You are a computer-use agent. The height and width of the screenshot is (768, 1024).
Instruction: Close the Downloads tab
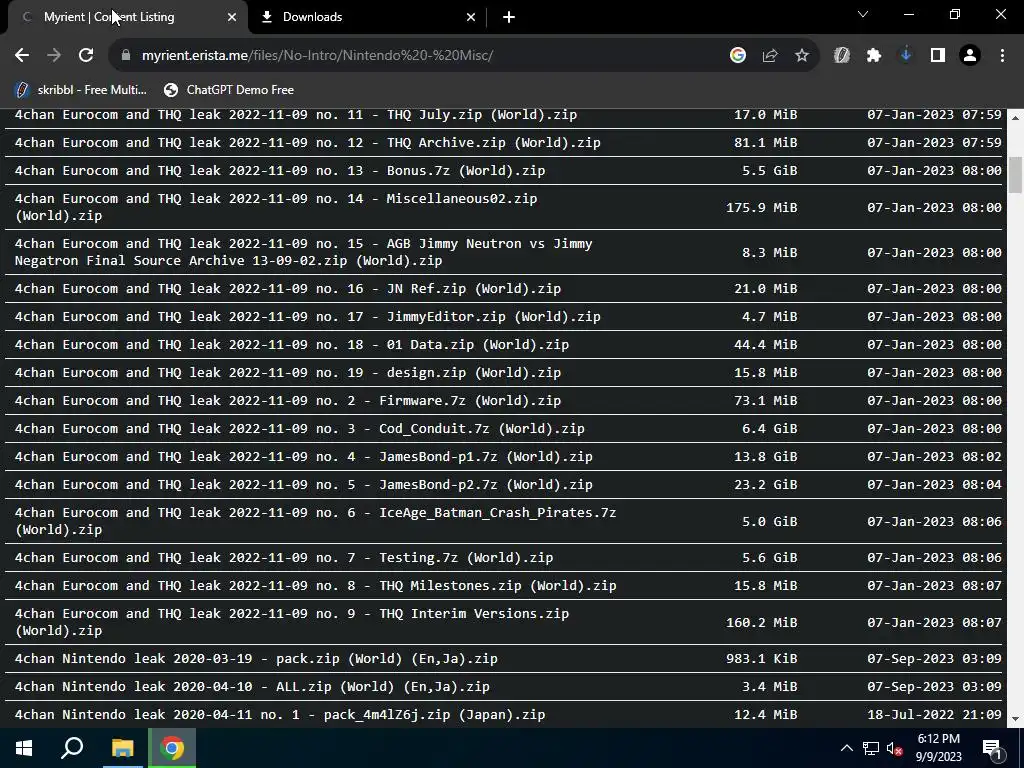click(471, 17)
